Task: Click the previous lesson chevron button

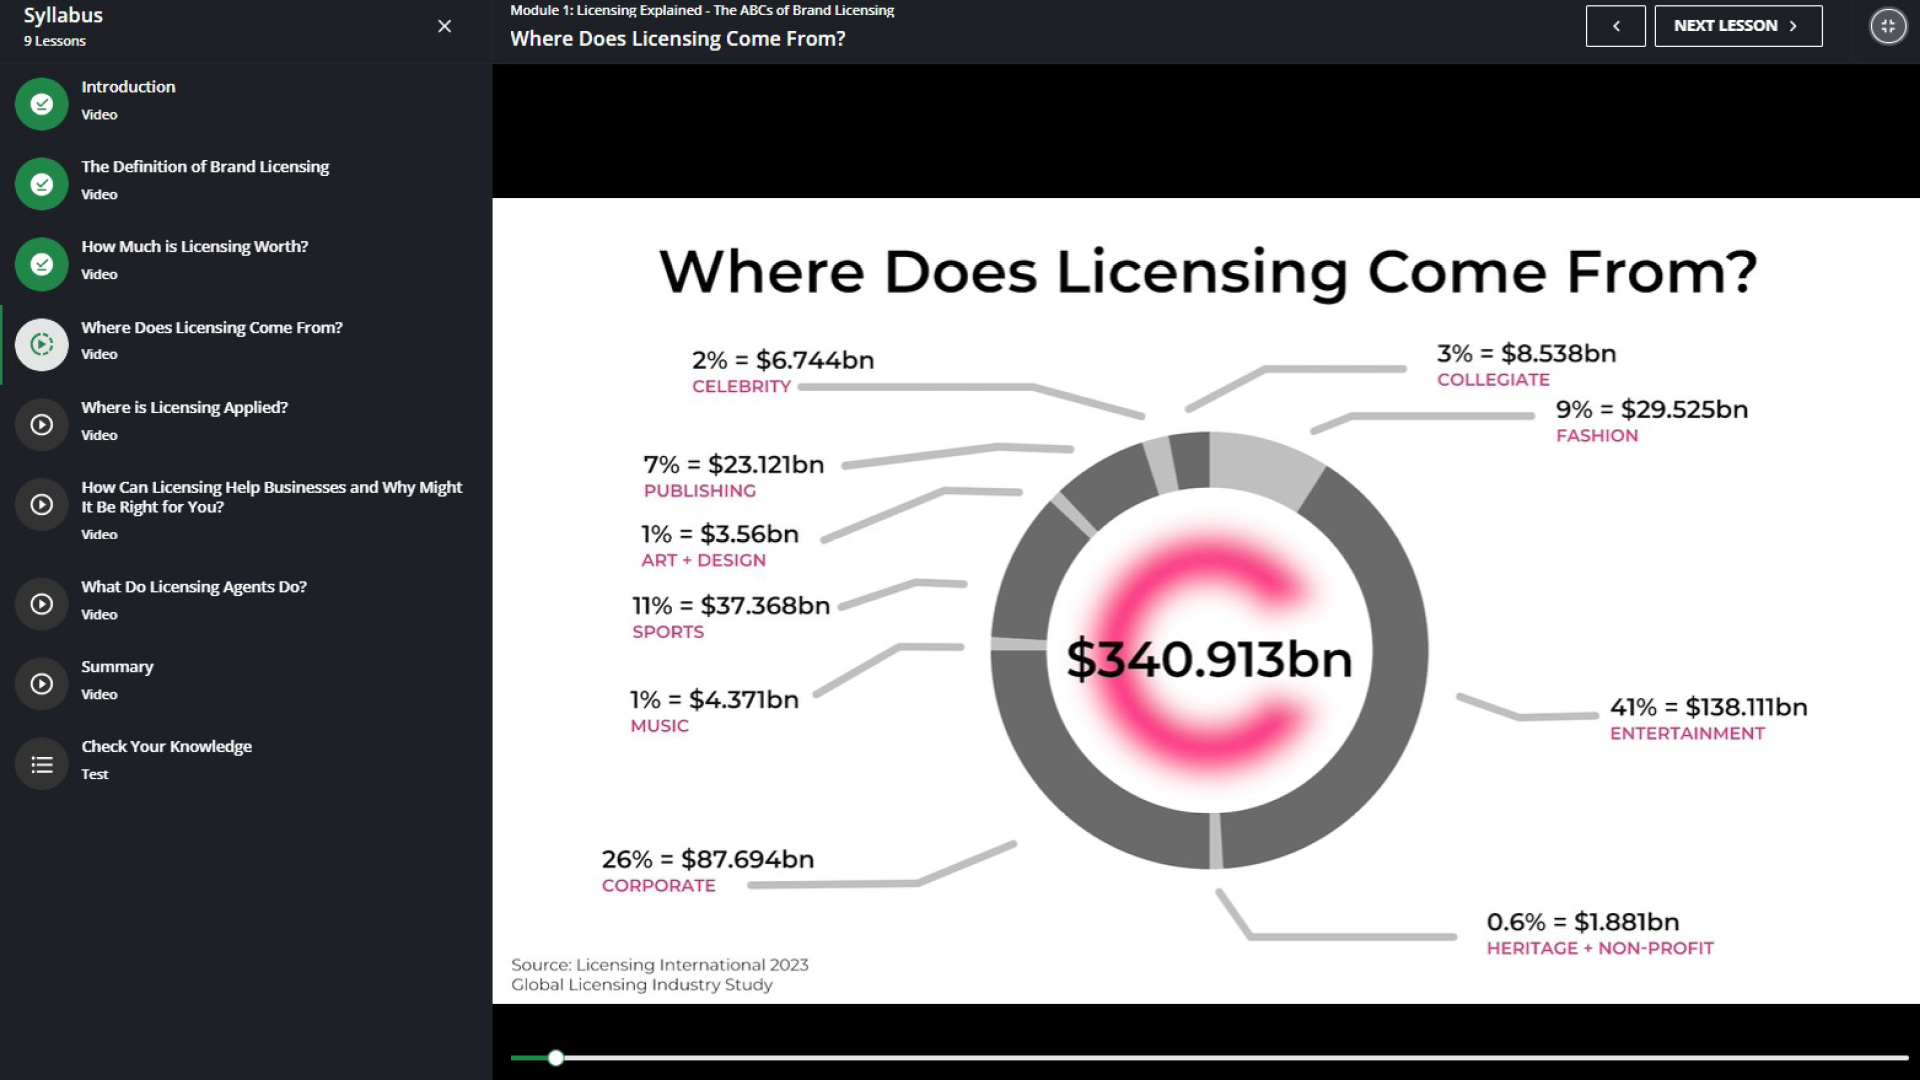Action: click(1616, 25)
